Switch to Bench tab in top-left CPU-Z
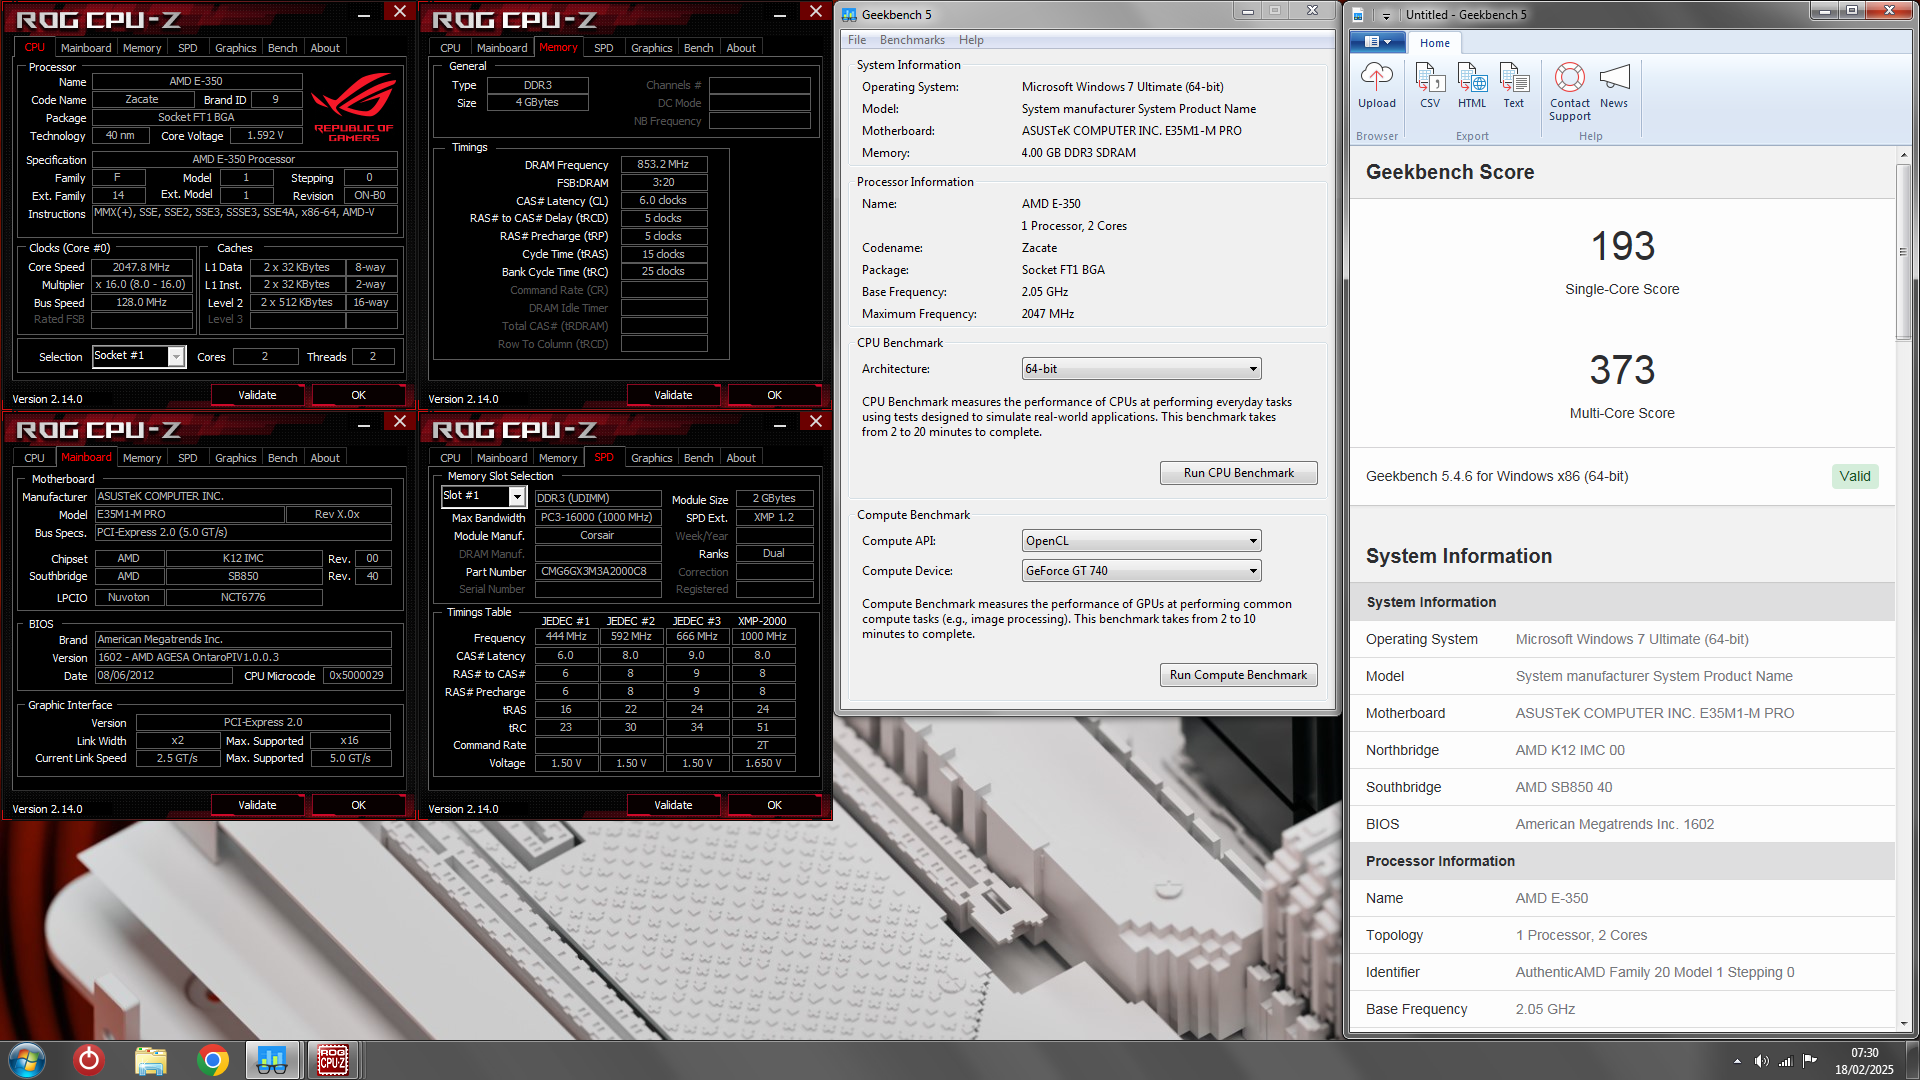Viewport: 1920px width, 1080px height. click(283, 48)
